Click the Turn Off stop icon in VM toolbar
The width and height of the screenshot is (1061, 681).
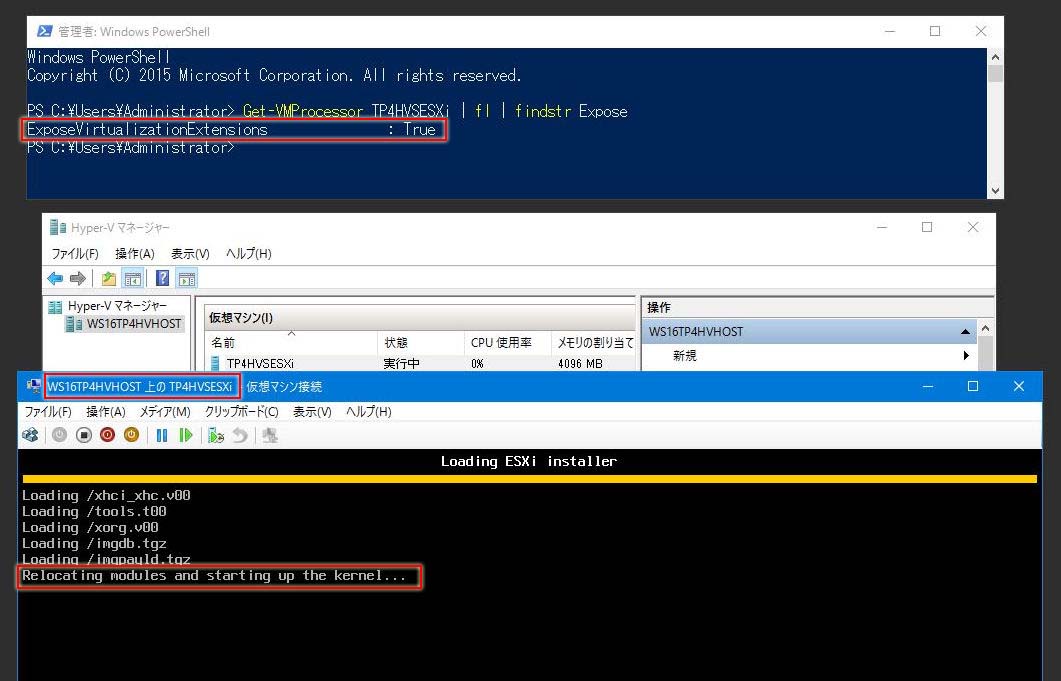pos(84,435)
